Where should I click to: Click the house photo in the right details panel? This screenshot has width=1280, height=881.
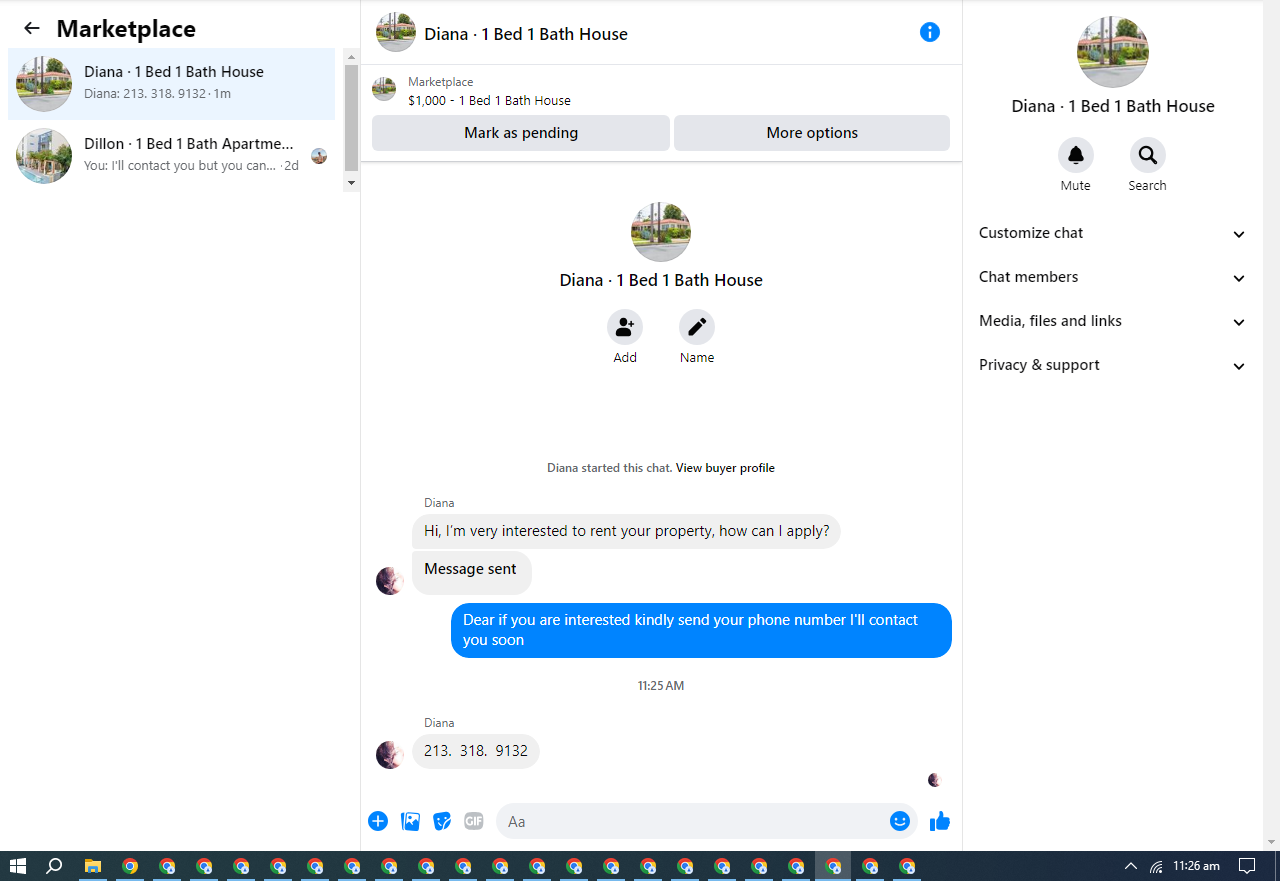pos(1113,52)
